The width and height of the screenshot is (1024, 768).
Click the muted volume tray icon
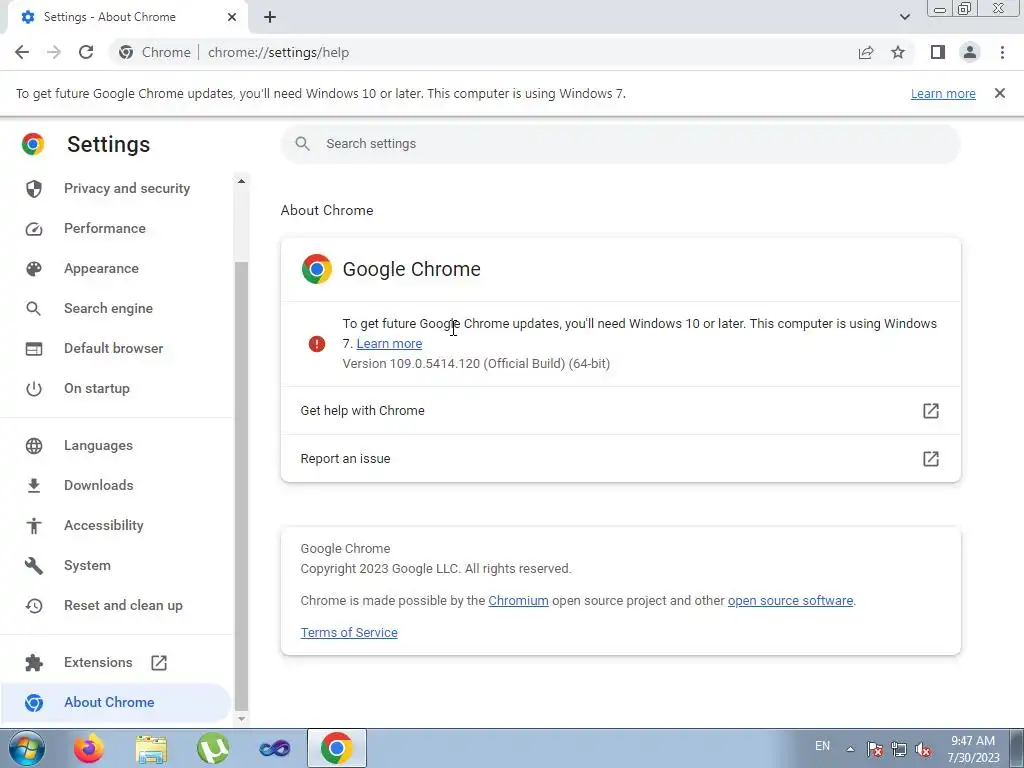tap(923, 750)
